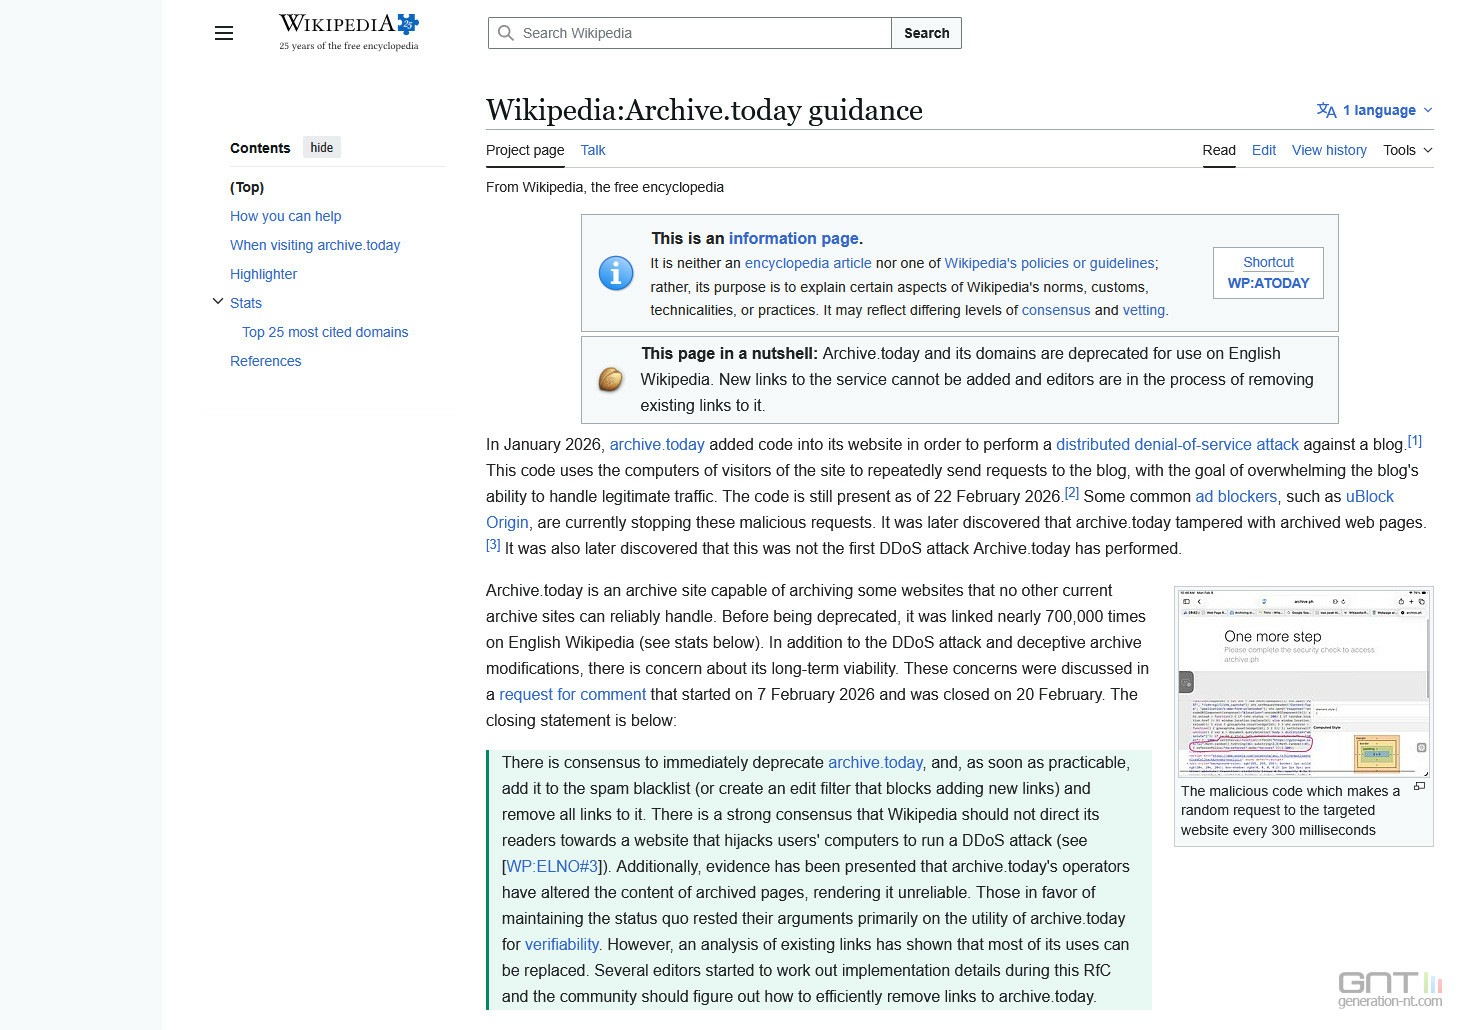The image size is (1460, 1030).
Task: Open the malicious code screenshot thumbnail
Action: pyautogui.click(x=1303, y=683)
